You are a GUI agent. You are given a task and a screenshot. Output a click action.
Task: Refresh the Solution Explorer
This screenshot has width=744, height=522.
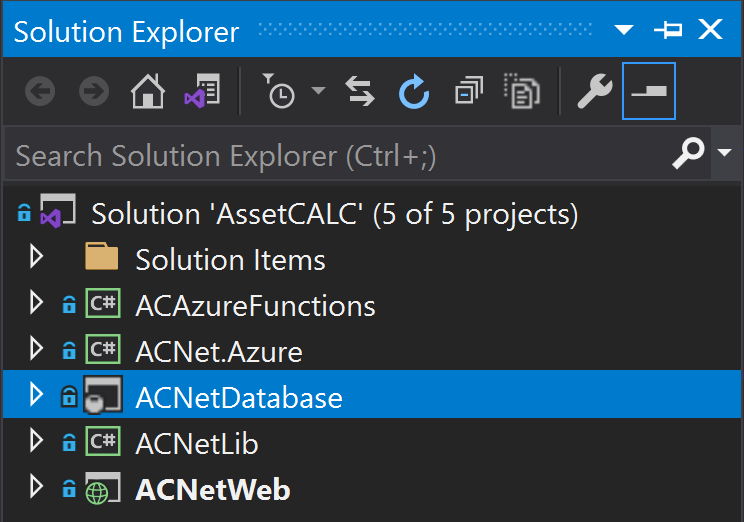pyautogui.click(x=414, y=91)
